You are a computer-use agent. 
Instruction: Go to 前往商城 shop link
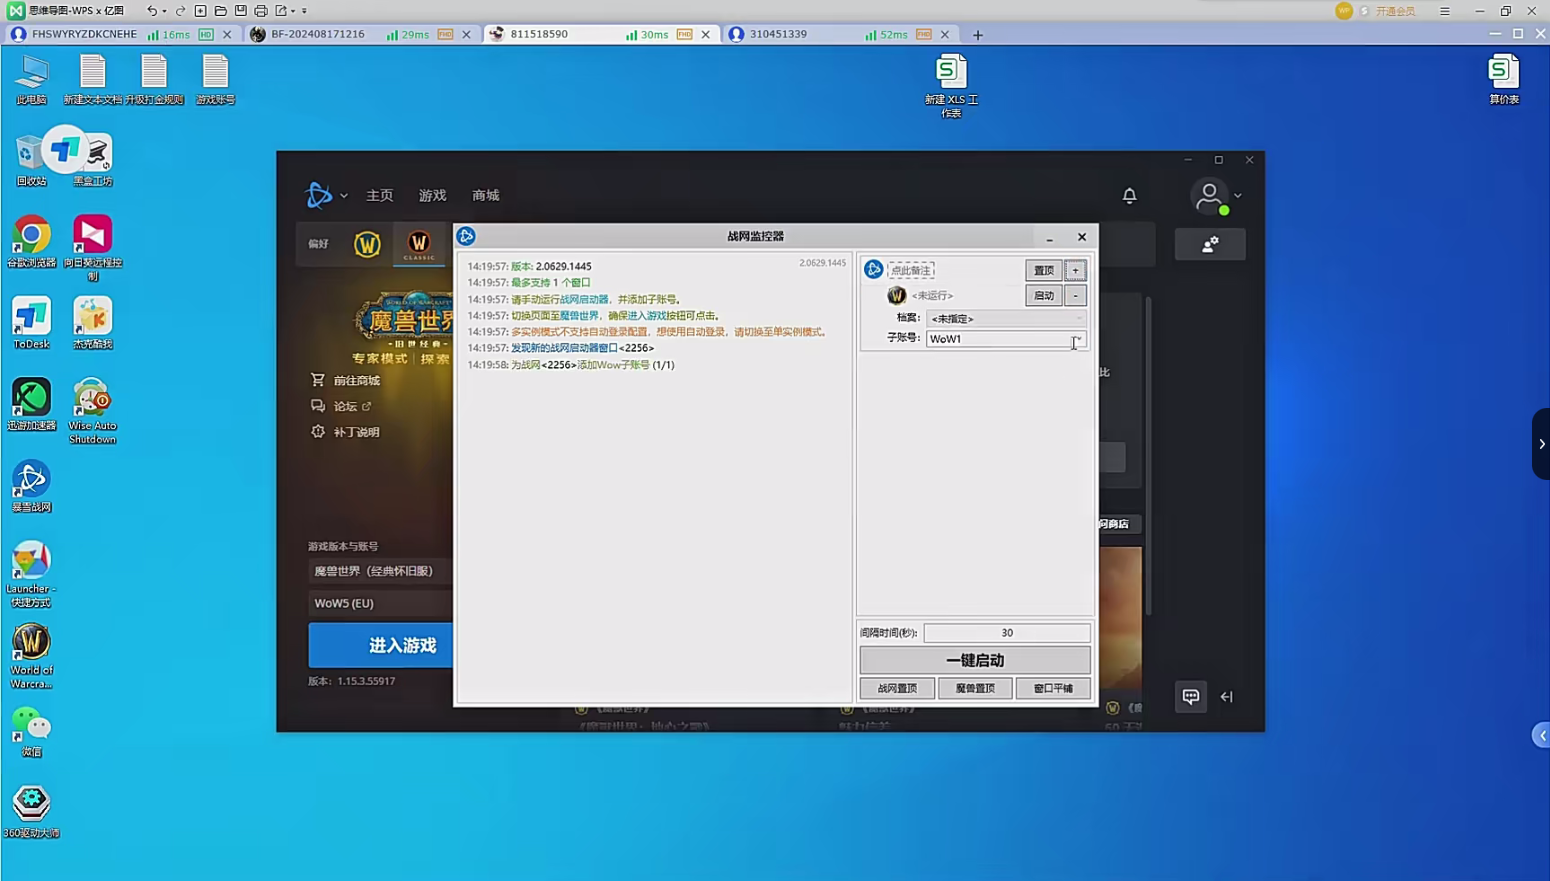pos(346,380)
